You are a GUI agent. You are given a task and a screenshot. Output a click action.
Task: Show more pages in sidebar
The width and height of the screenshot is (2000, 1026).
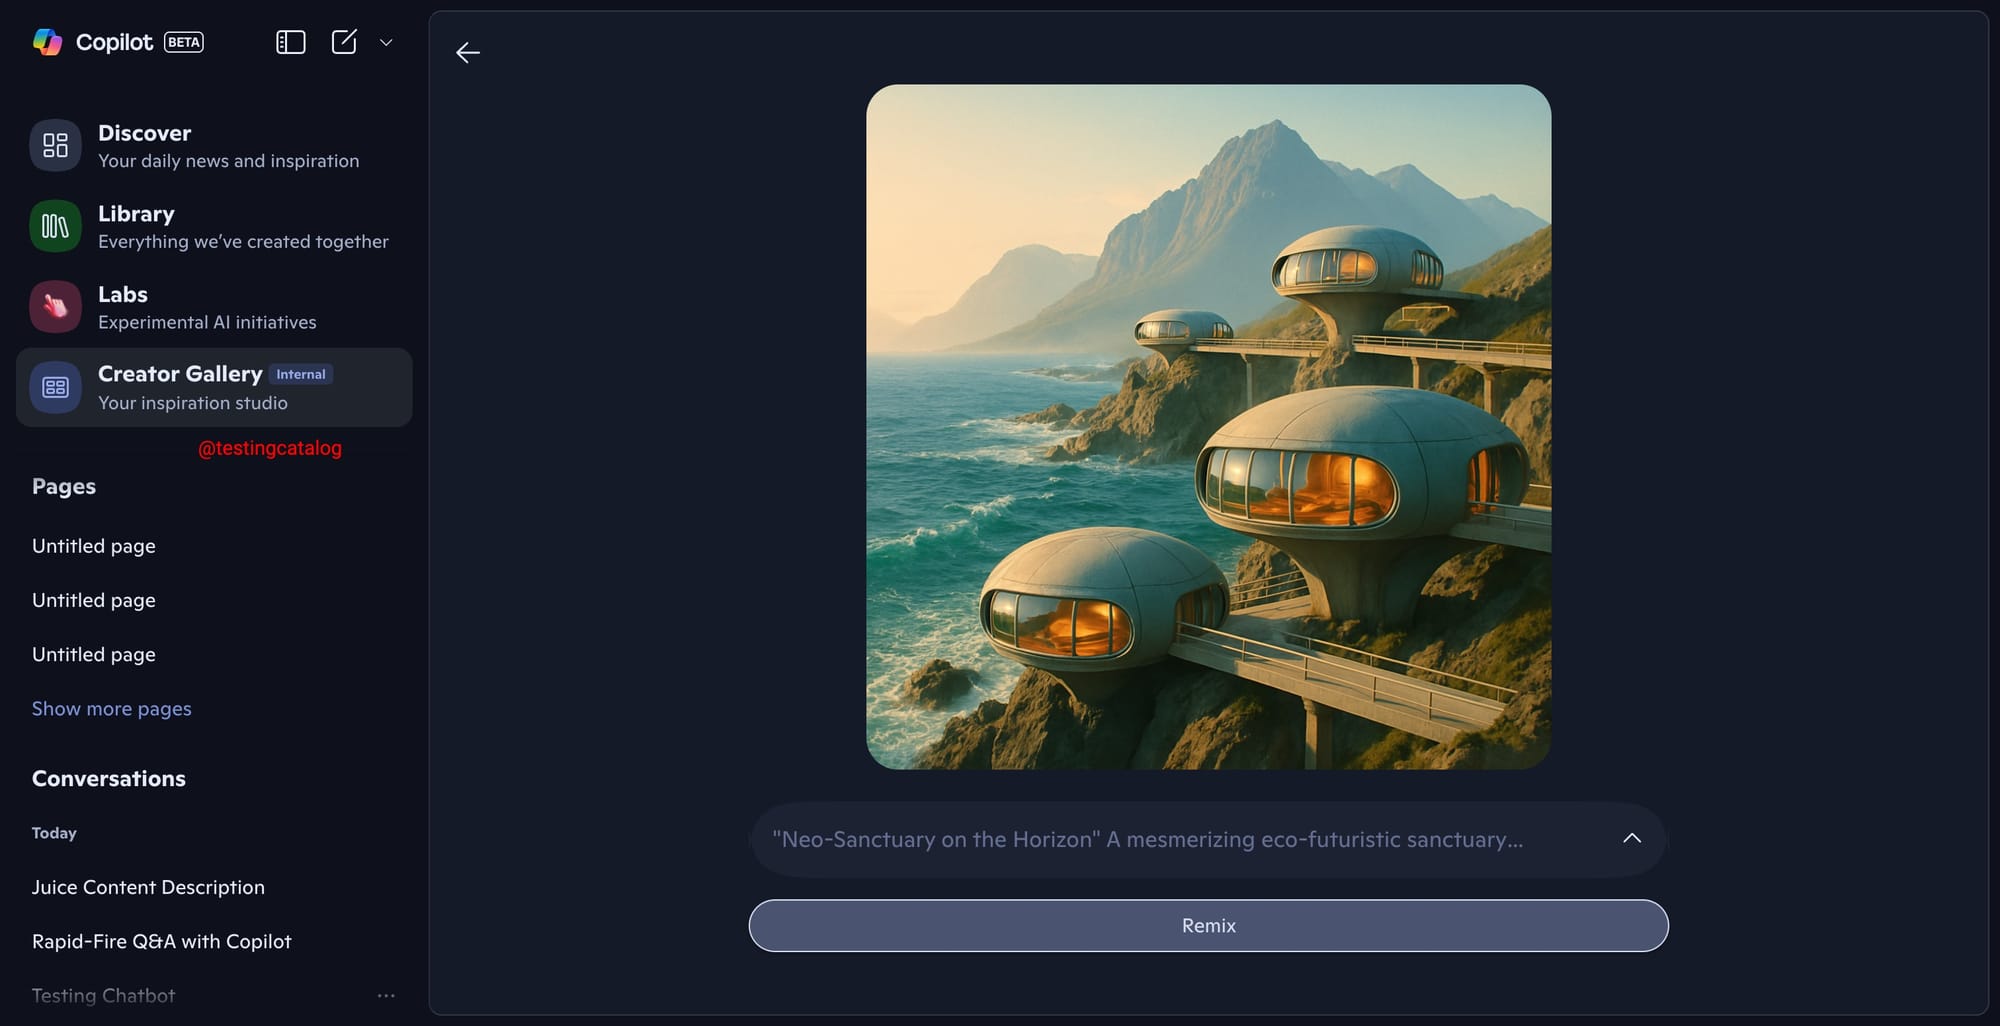[x=111, y=708]
